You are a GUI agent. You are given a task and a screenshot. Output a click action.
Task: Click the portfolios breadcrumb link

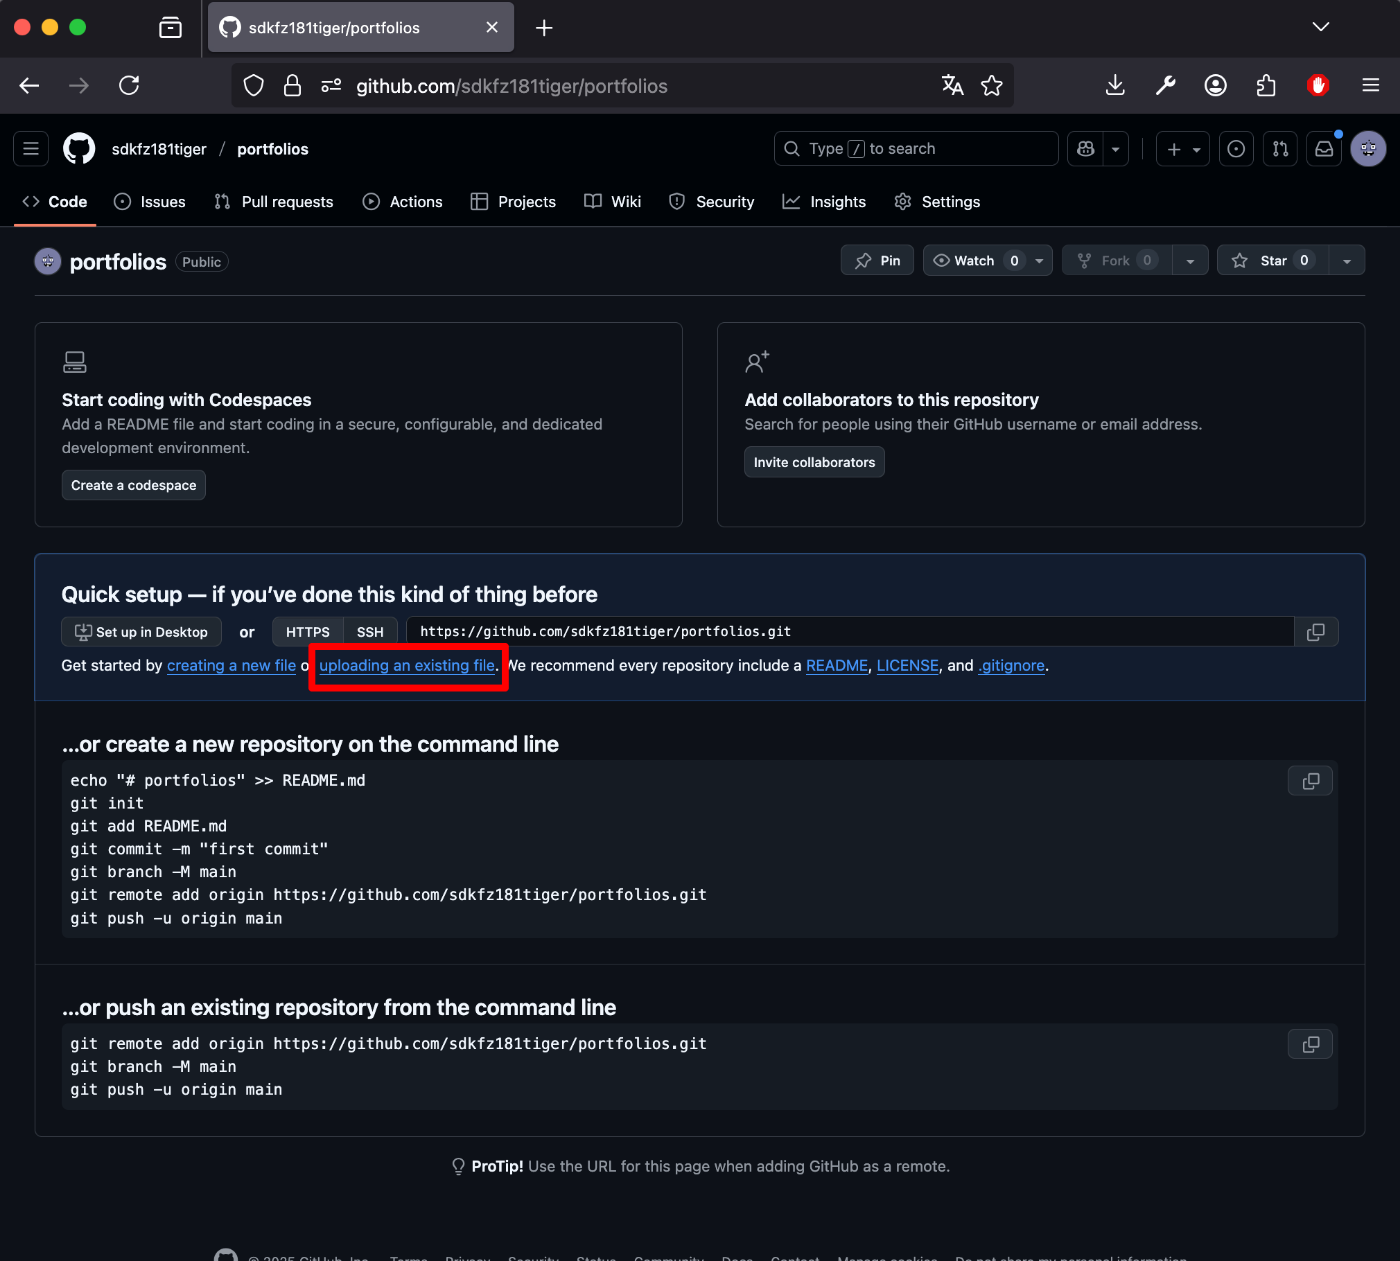tap(273, 149)
